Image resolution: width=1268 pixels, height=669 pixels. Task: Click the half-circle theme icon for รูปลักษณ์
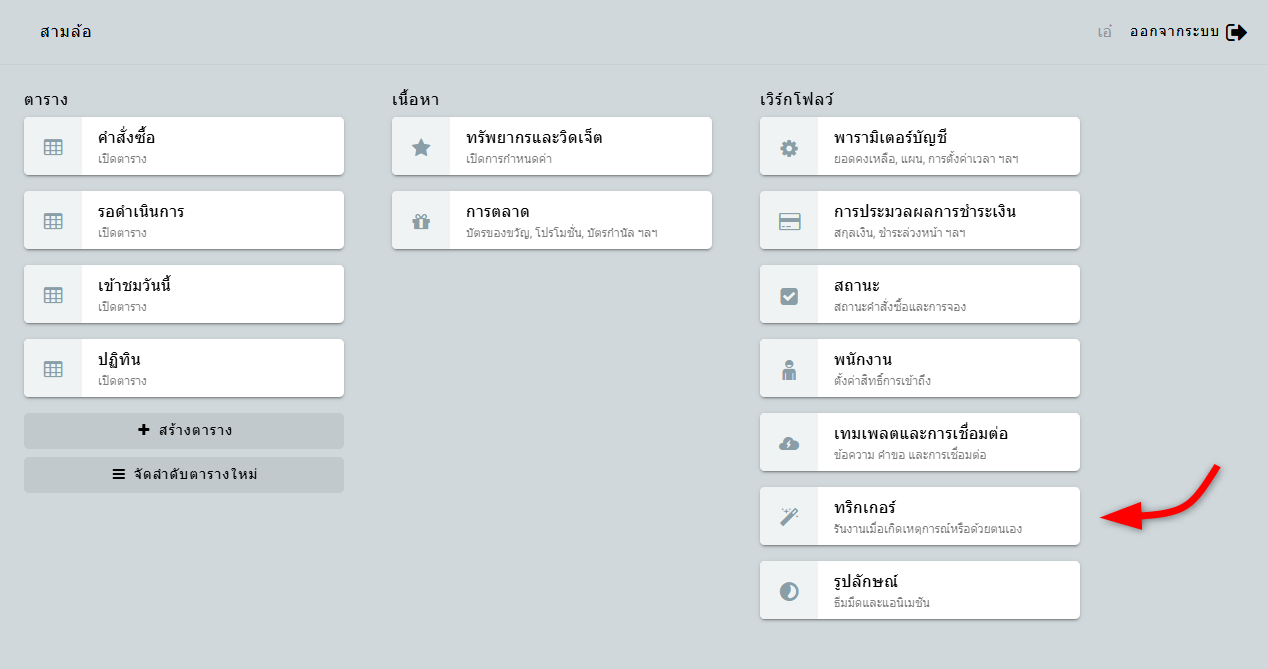[x=789, y=591]
